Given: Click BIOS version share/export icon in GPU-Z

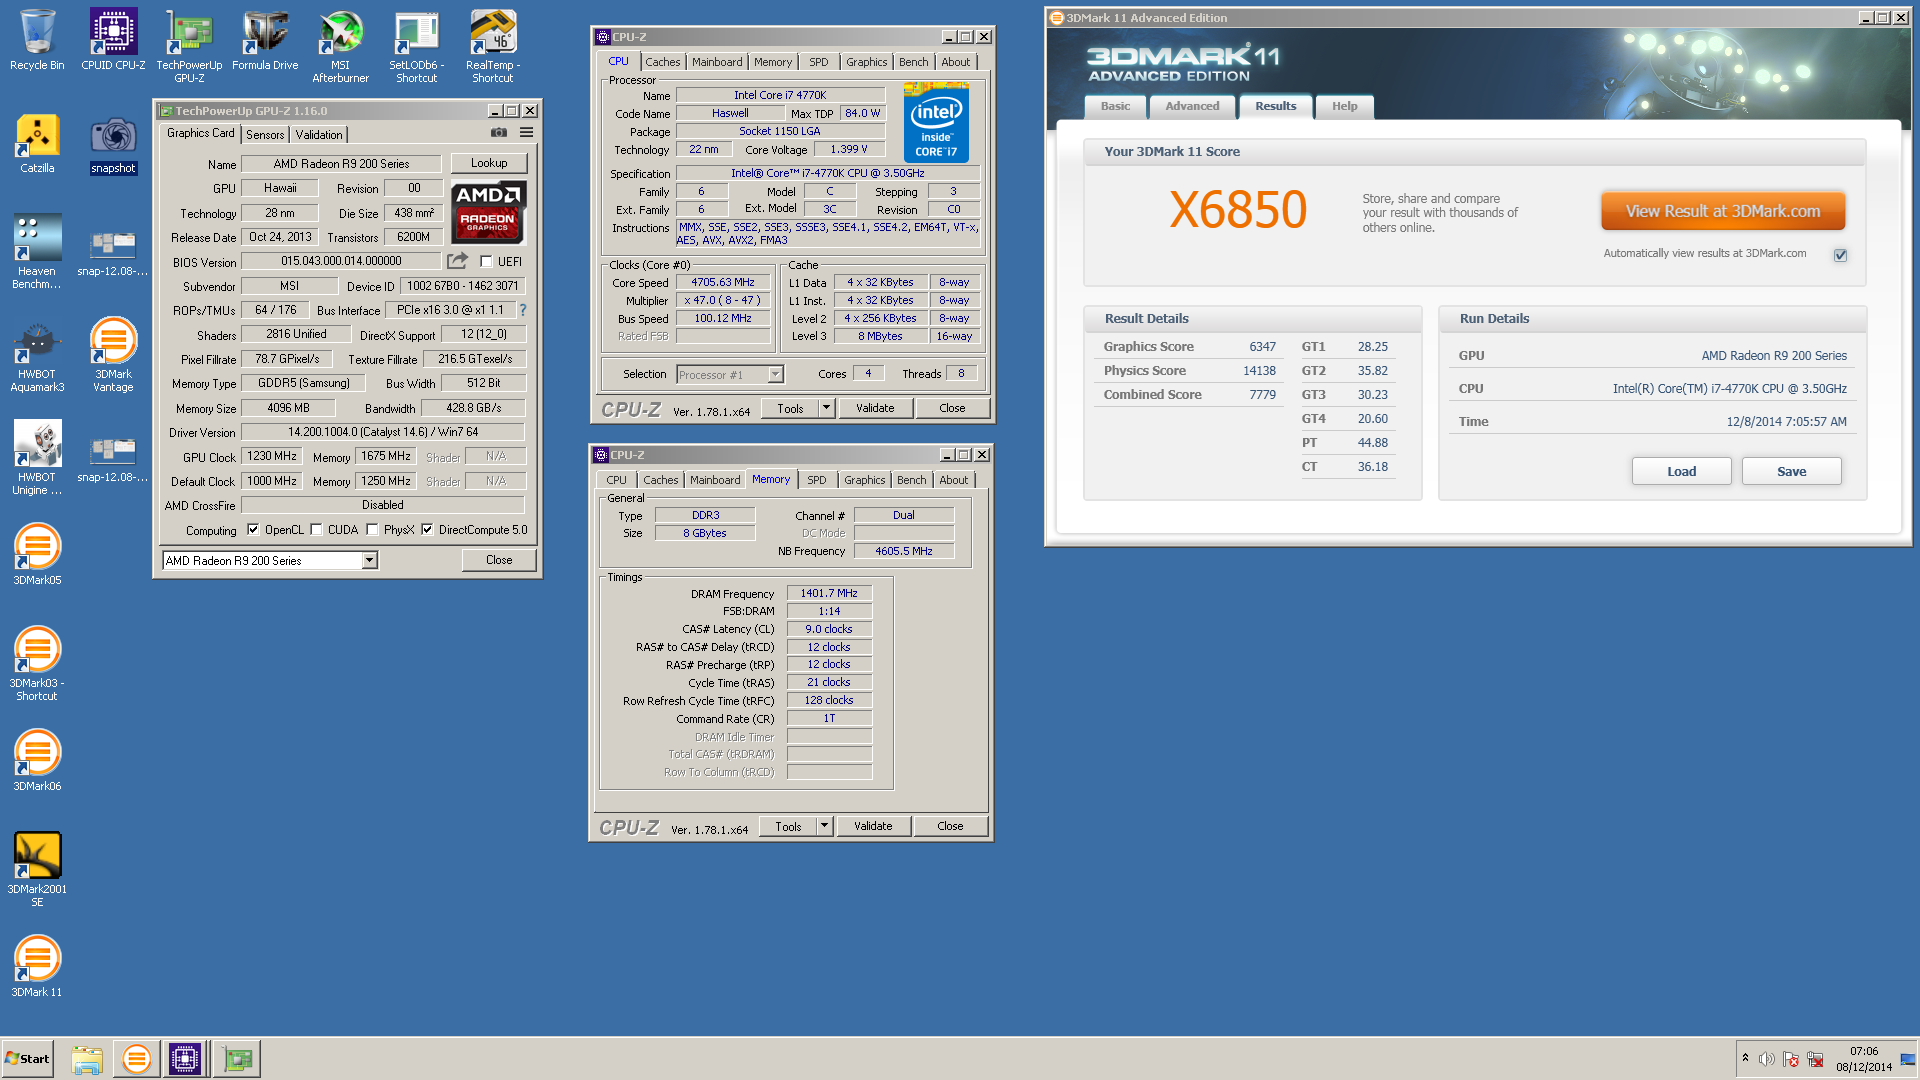Looking at the screenshot, I should tap(457, 261).
